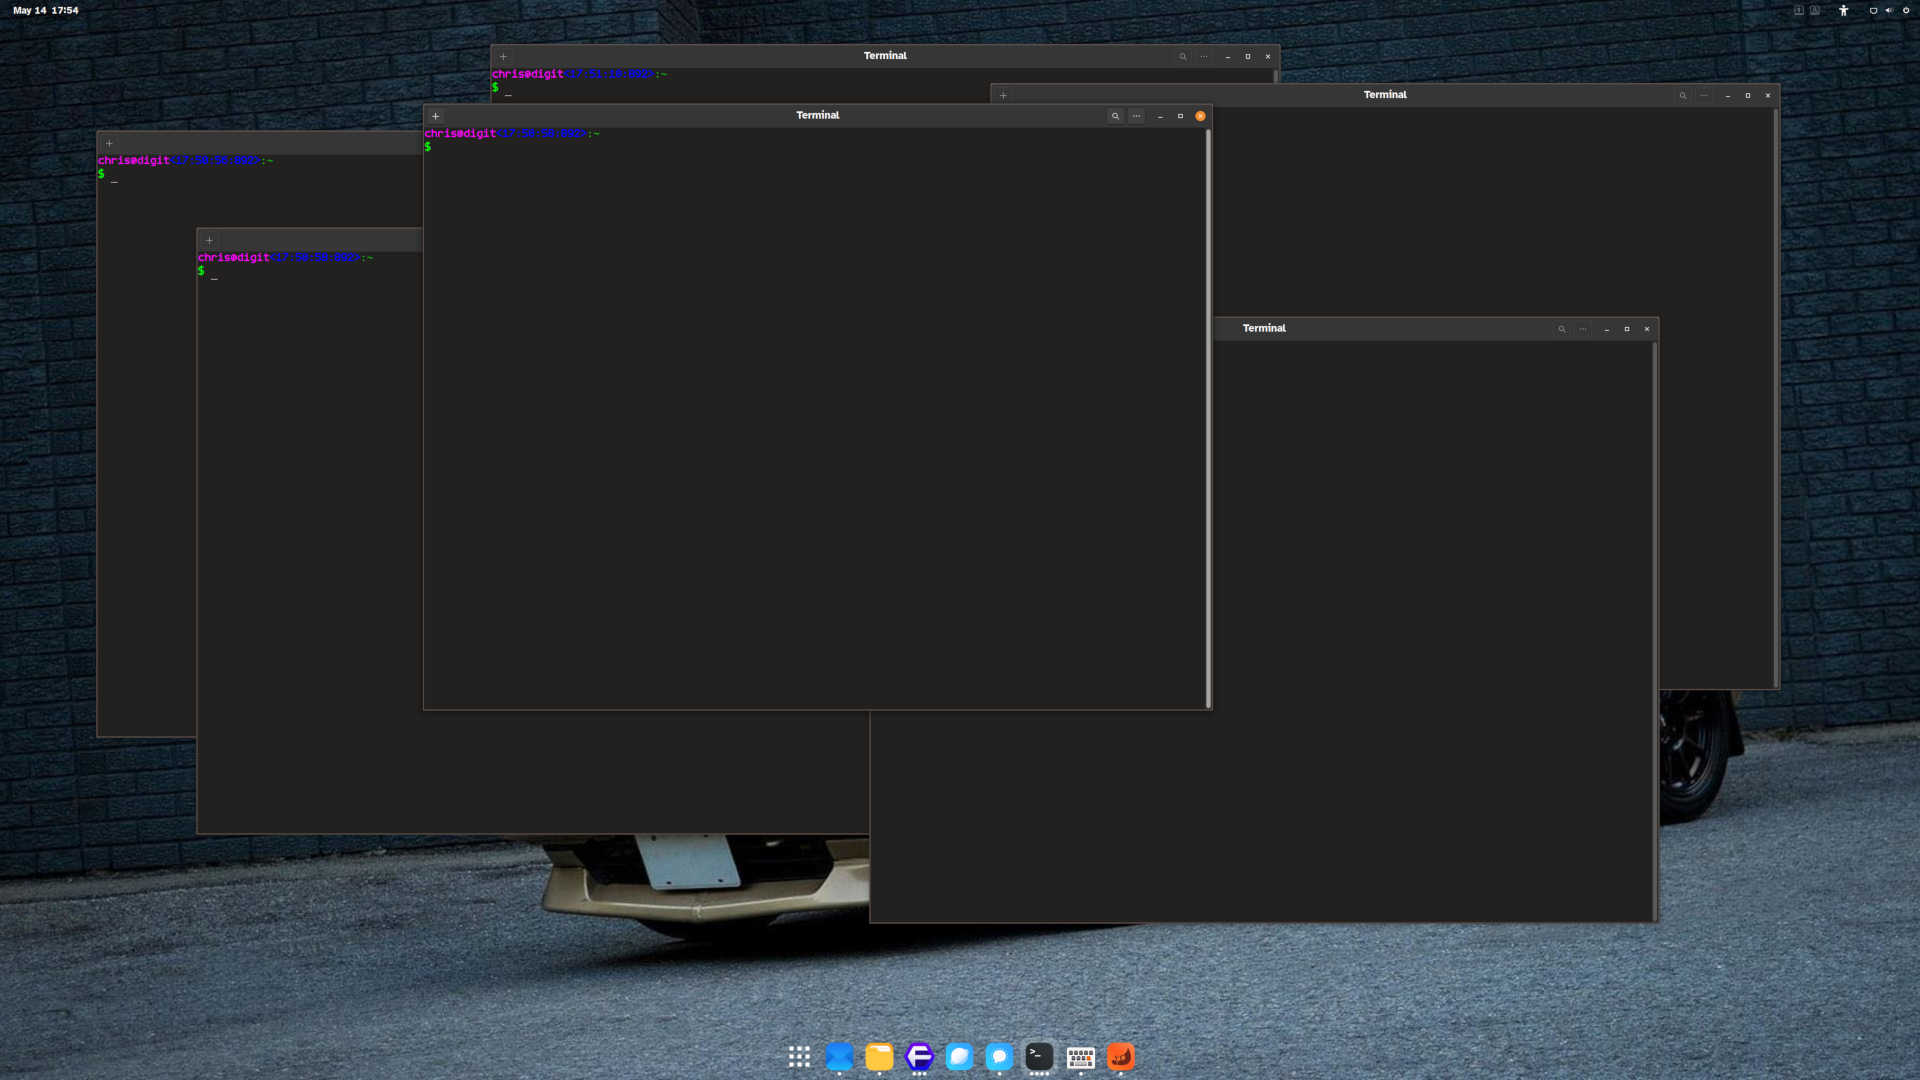Open the on-screen keyboard app from the dock
1920x1080 pixels.
tap(1080, 1057)
